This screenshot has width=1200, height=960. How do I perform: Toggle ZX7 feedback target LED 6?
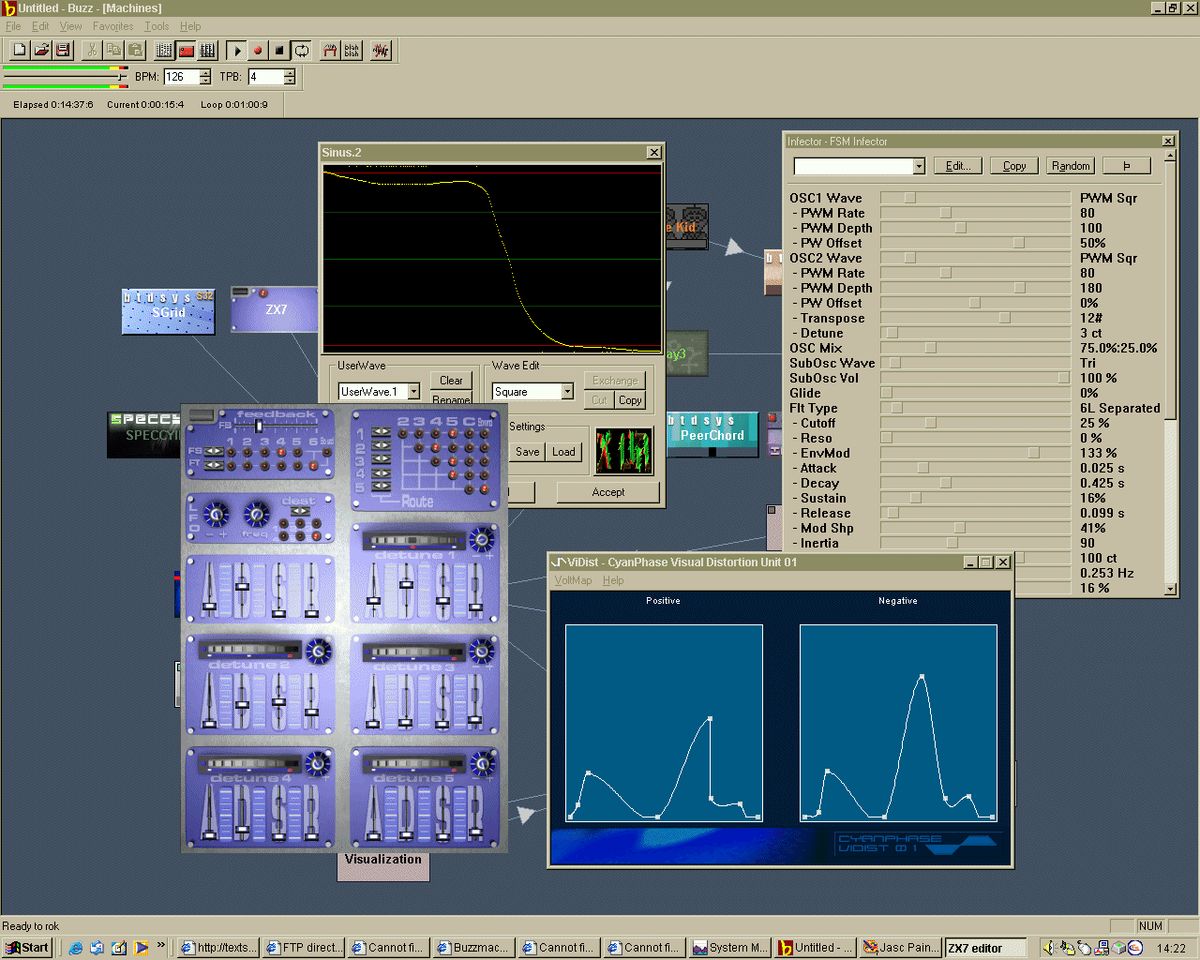click(313, 465)
